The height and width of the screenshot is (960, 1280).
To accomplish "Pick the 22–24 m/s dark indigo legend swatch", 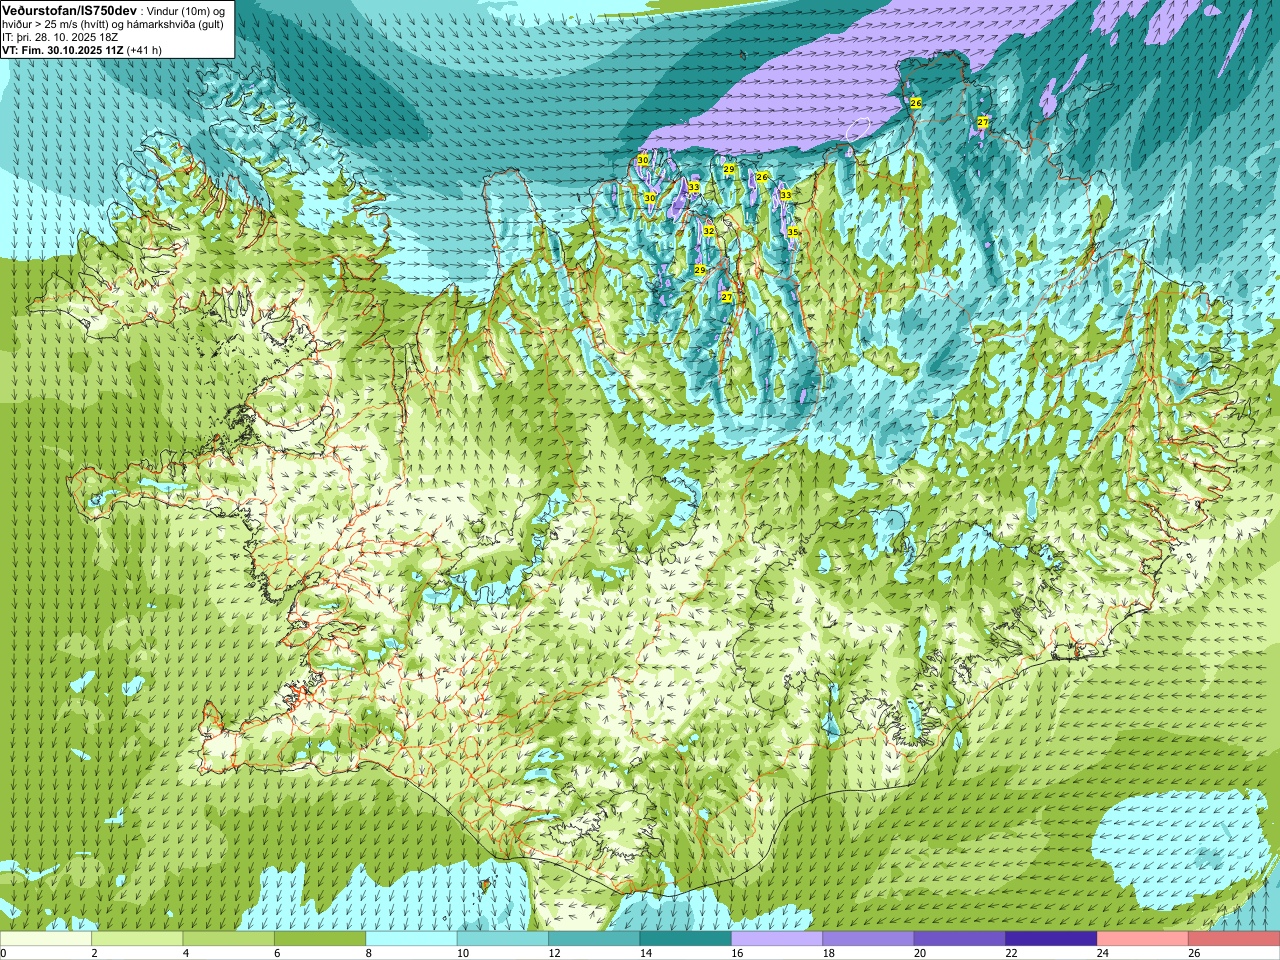I will pyautogui.click(x=1051, y=939).
